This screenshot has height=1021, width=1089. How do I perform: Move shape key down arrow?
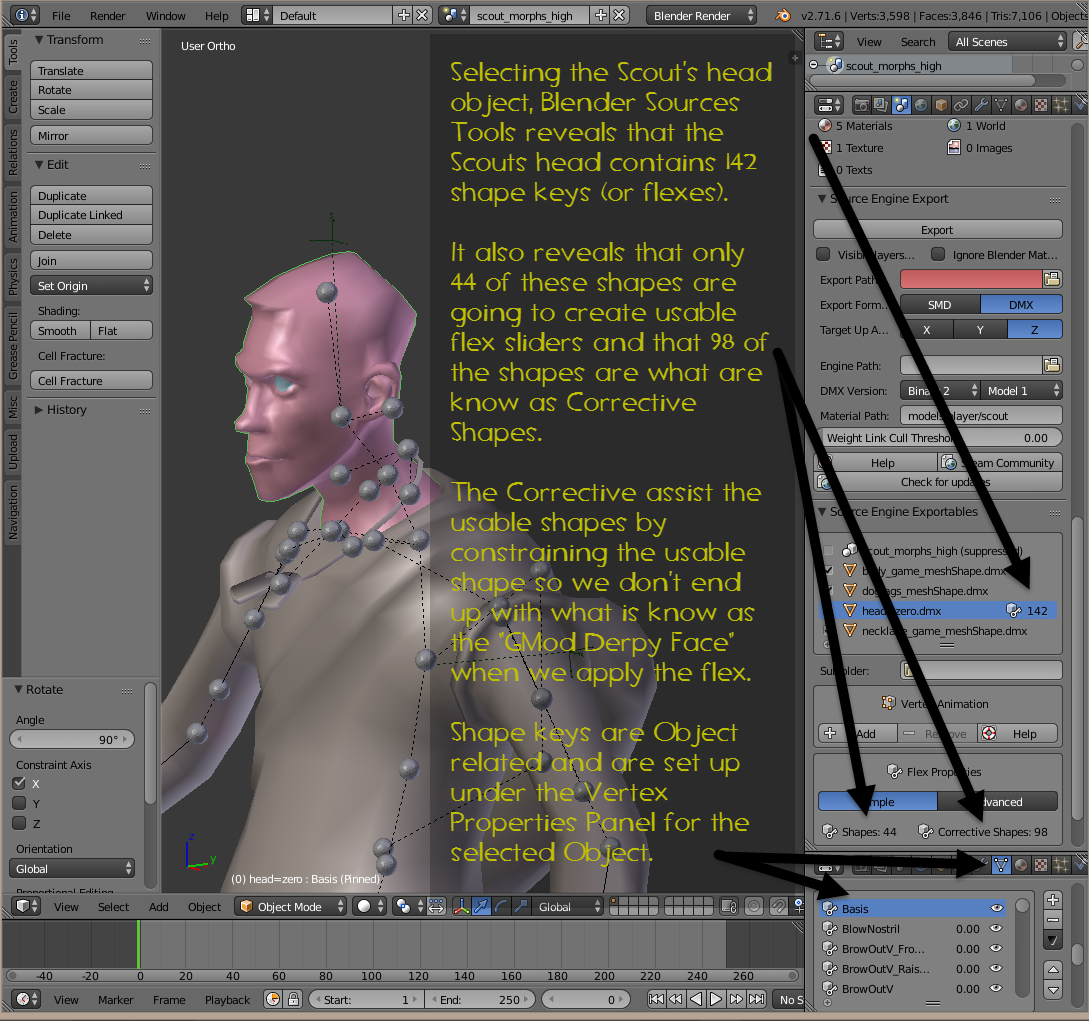click(1053, 990)
